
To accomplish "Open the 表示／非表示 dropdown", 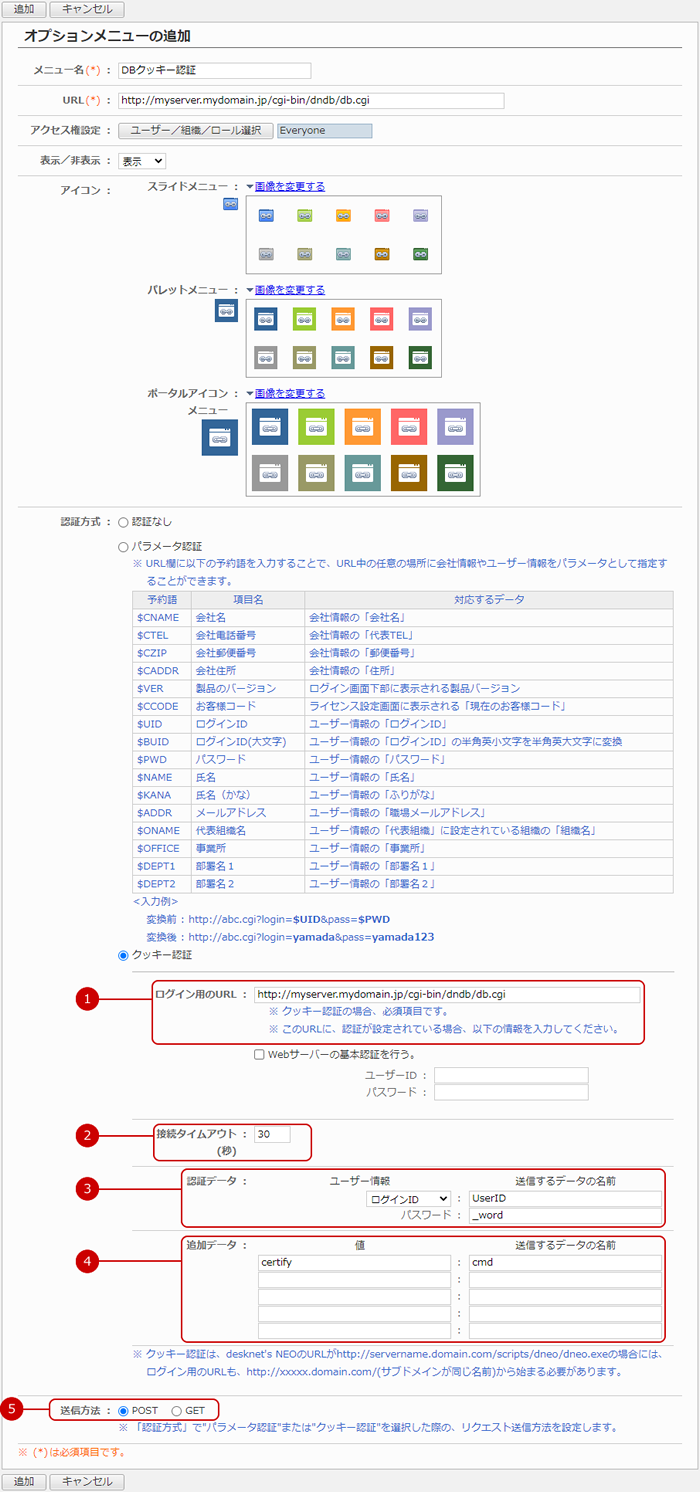I will (x=142, y=160).
